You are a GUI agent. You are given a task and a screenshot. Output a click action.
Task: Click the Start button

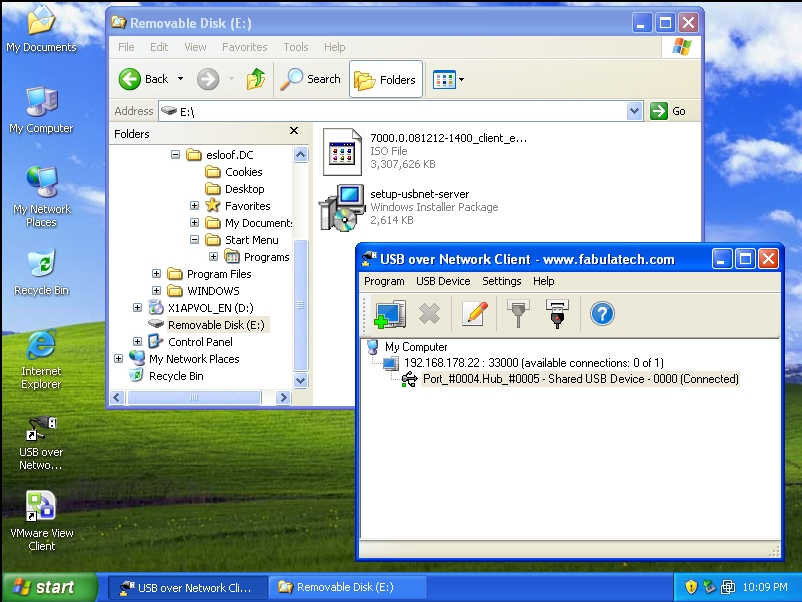[50, 587]
